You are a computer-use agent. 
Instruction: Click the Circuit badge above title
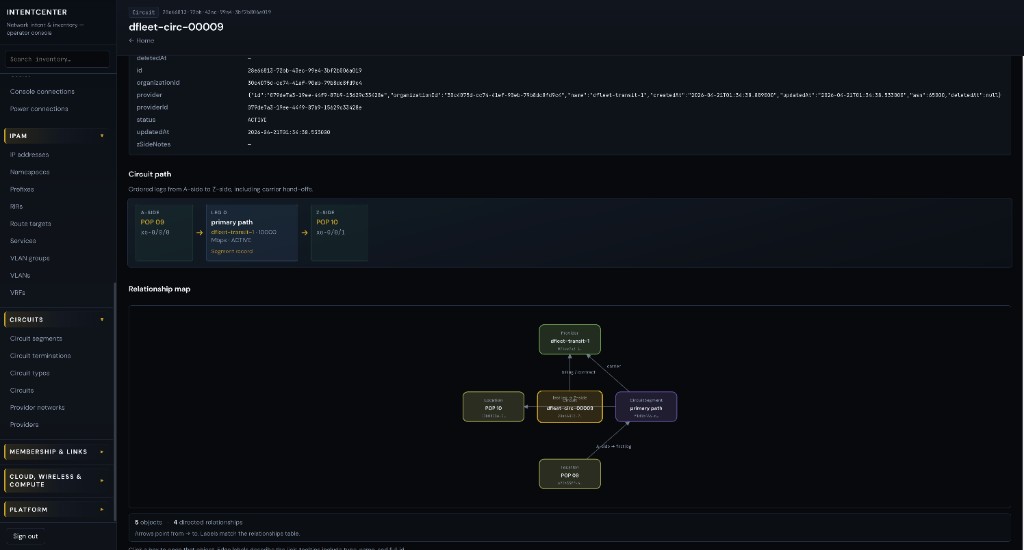click(143, 12)
